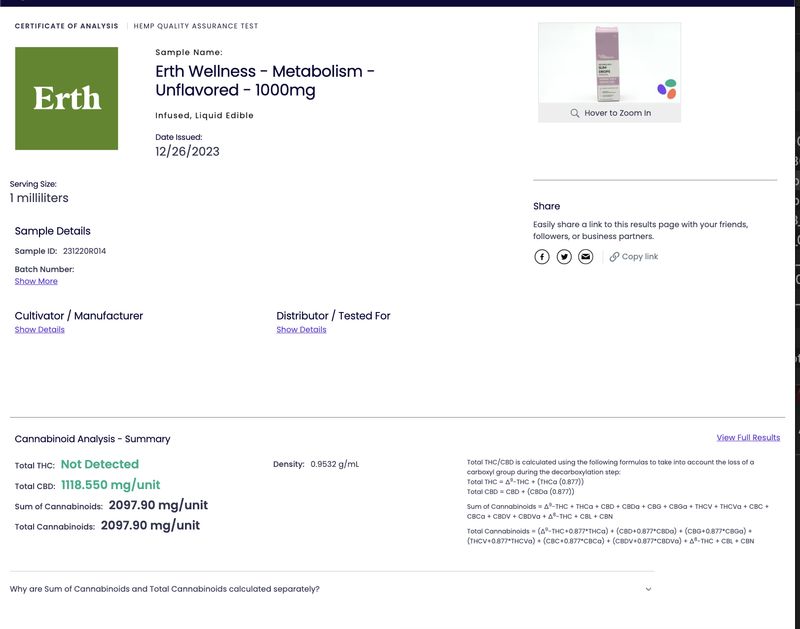This screenshot has width=800, height=629.
Task: Share results via Twitter icon
Action: pos(564,257)
